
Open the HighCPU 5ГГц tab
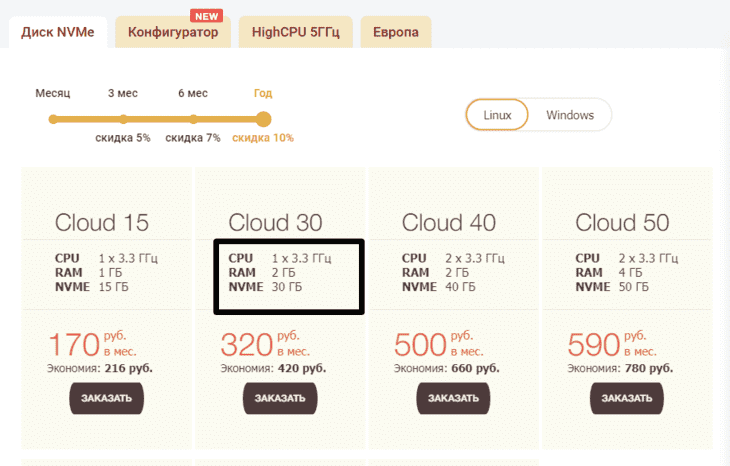[296, 32]
